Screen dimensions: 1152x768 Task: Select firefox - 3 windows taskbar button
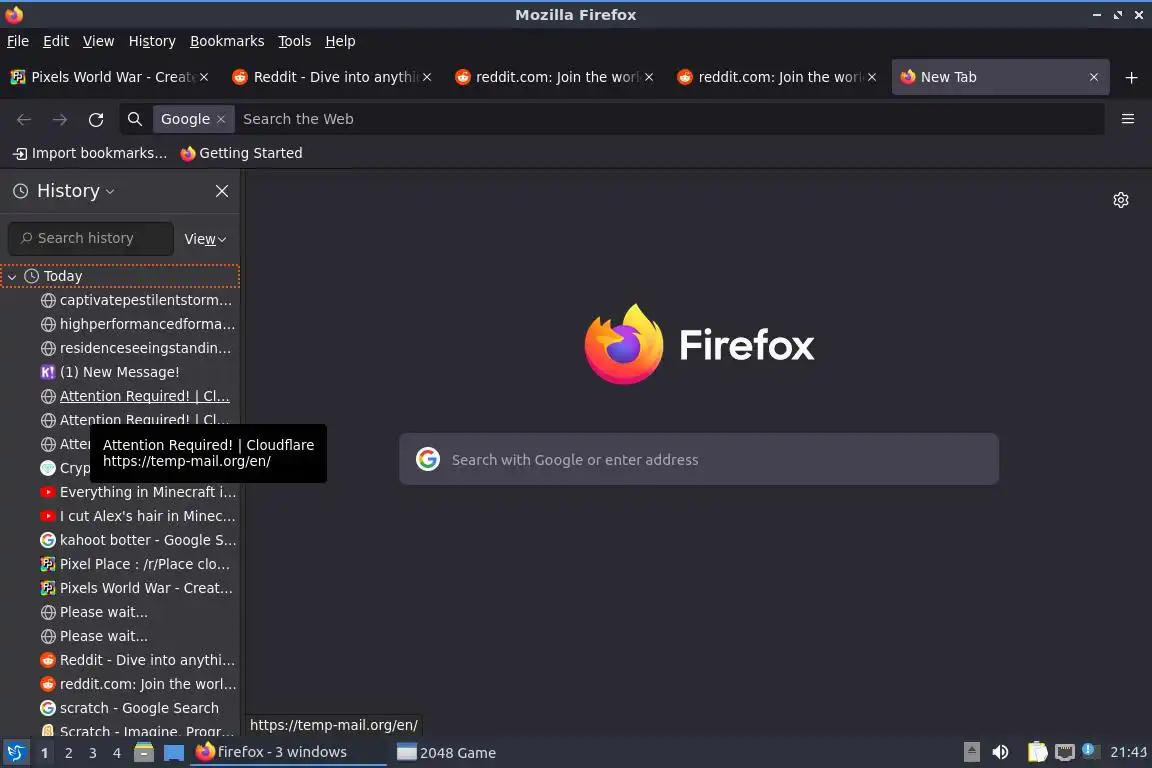click(x=288, y=753)
